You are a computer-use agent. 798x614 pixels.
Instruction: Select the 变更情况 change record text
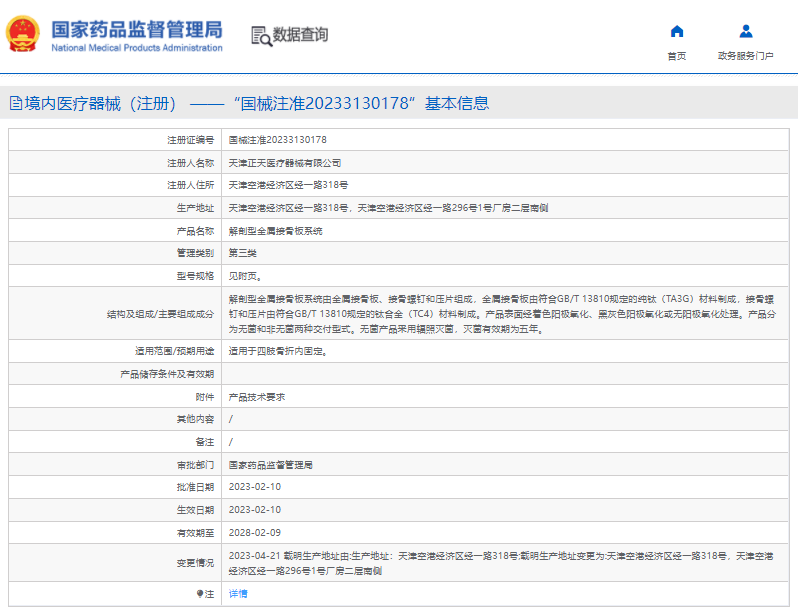pyautogui.click(x=501, y=563)
